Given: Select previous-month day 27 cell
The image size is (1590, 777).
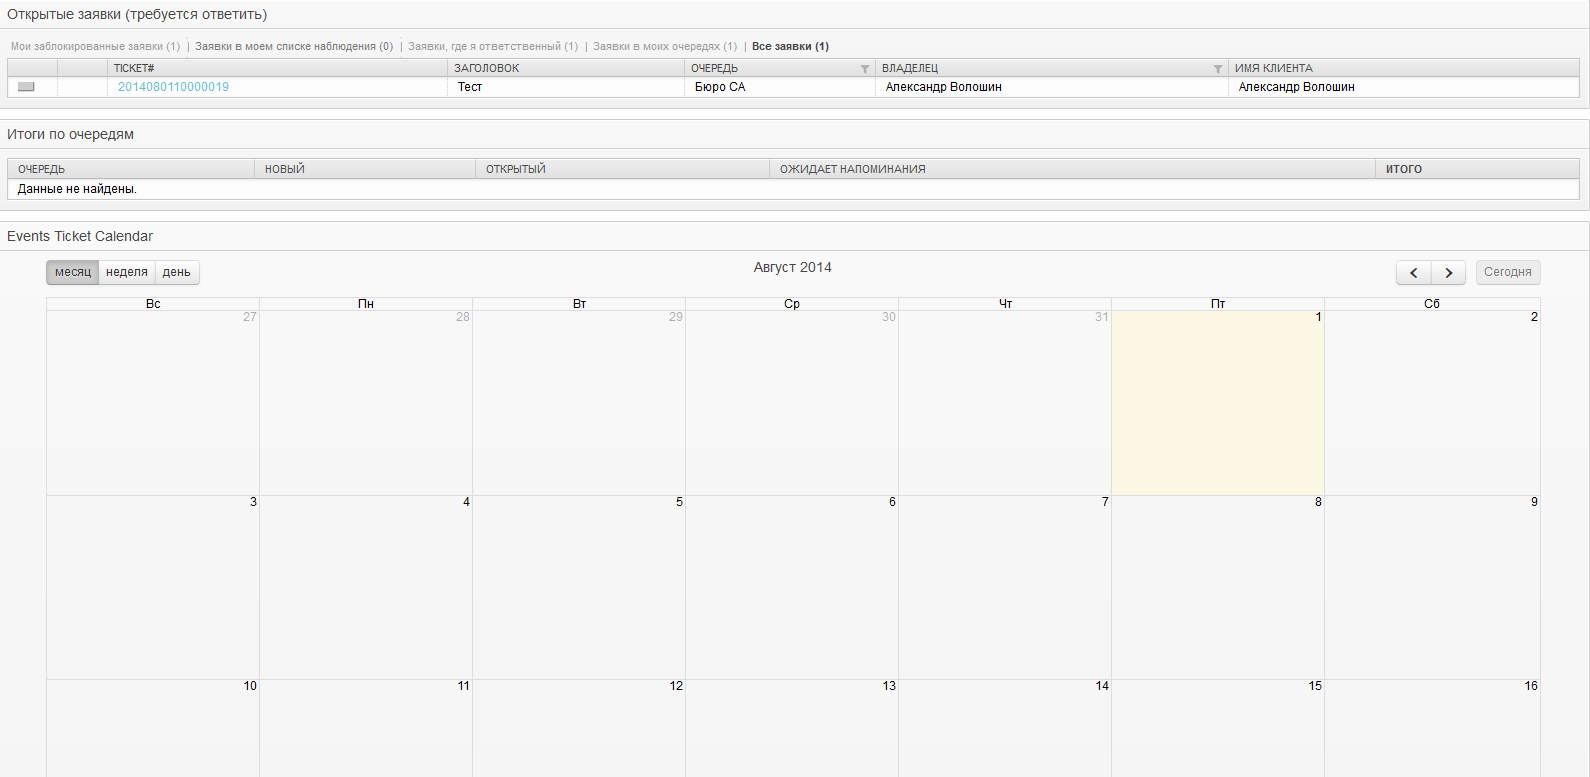Looking at the screenshot, I should (x=153, y=403).
